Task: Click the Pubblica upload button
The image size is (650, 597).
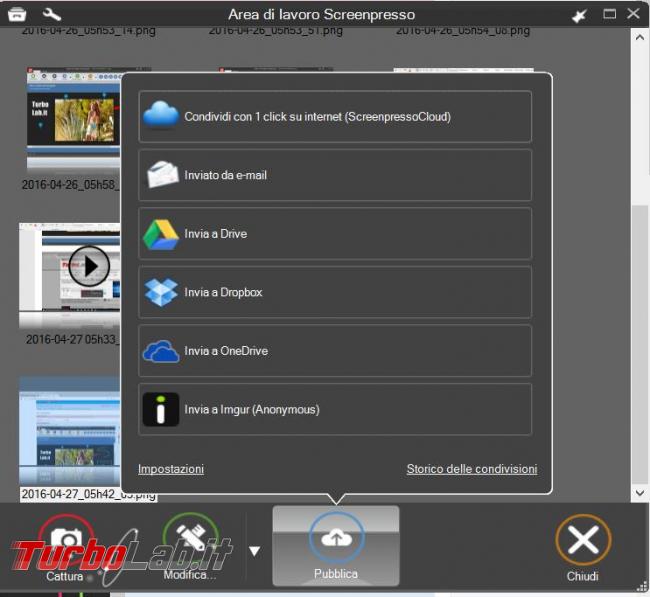Action: point(336,545)
